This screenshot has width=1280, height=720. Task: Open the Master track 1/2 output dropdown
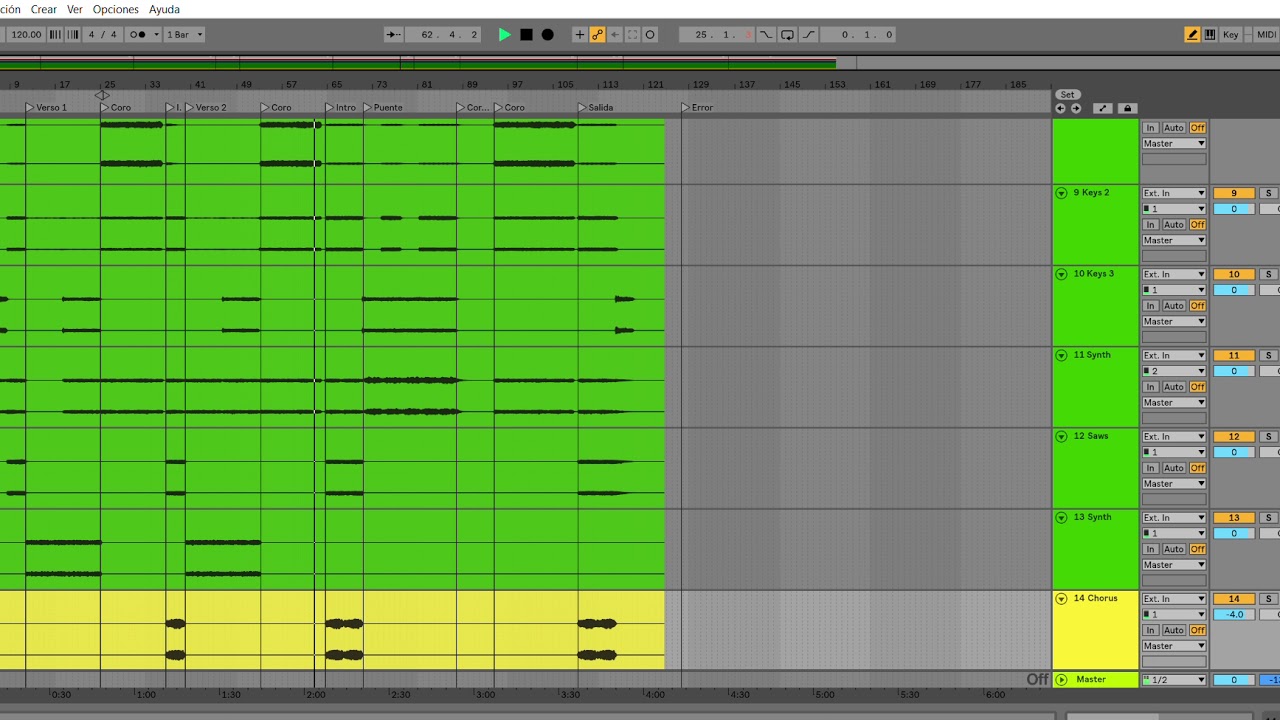tap(1174, 680)
